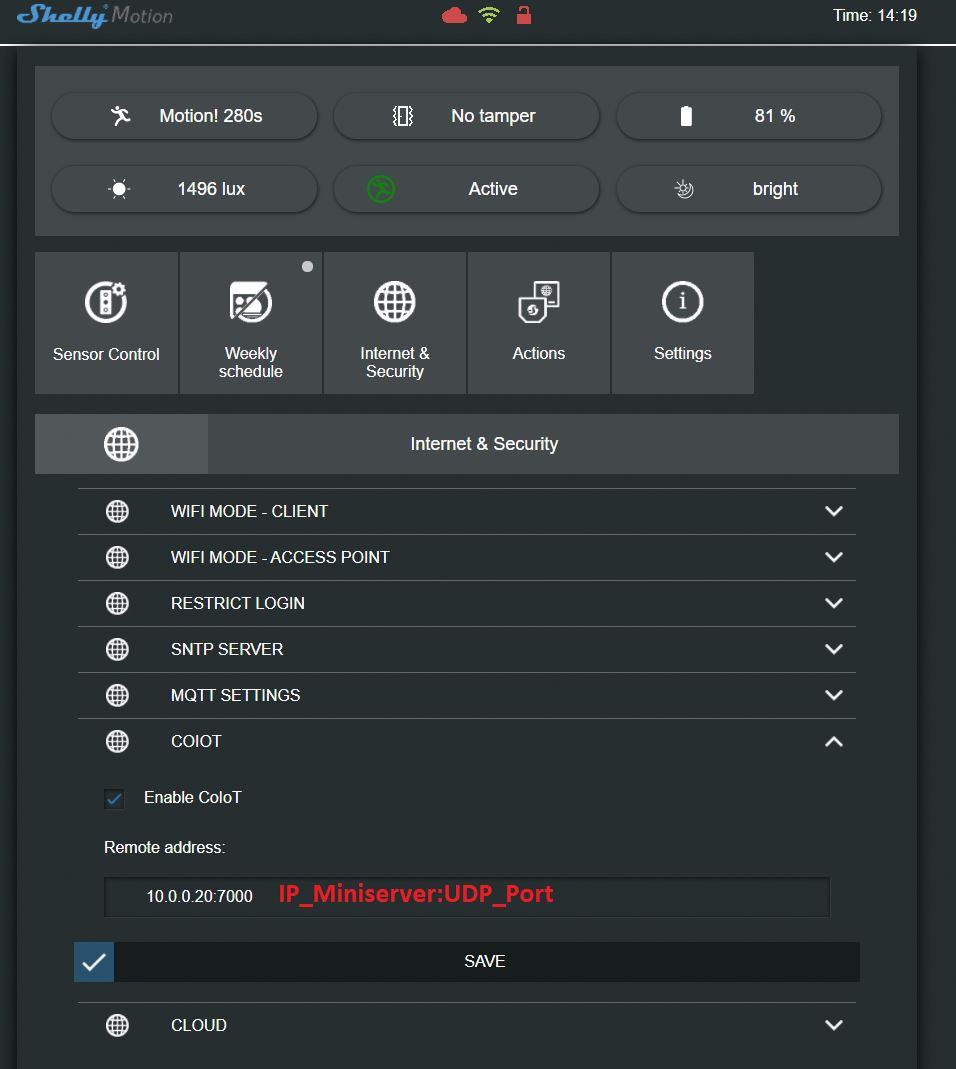Click the green Active motion icon
956x1069 pixels.
point(381,189)
